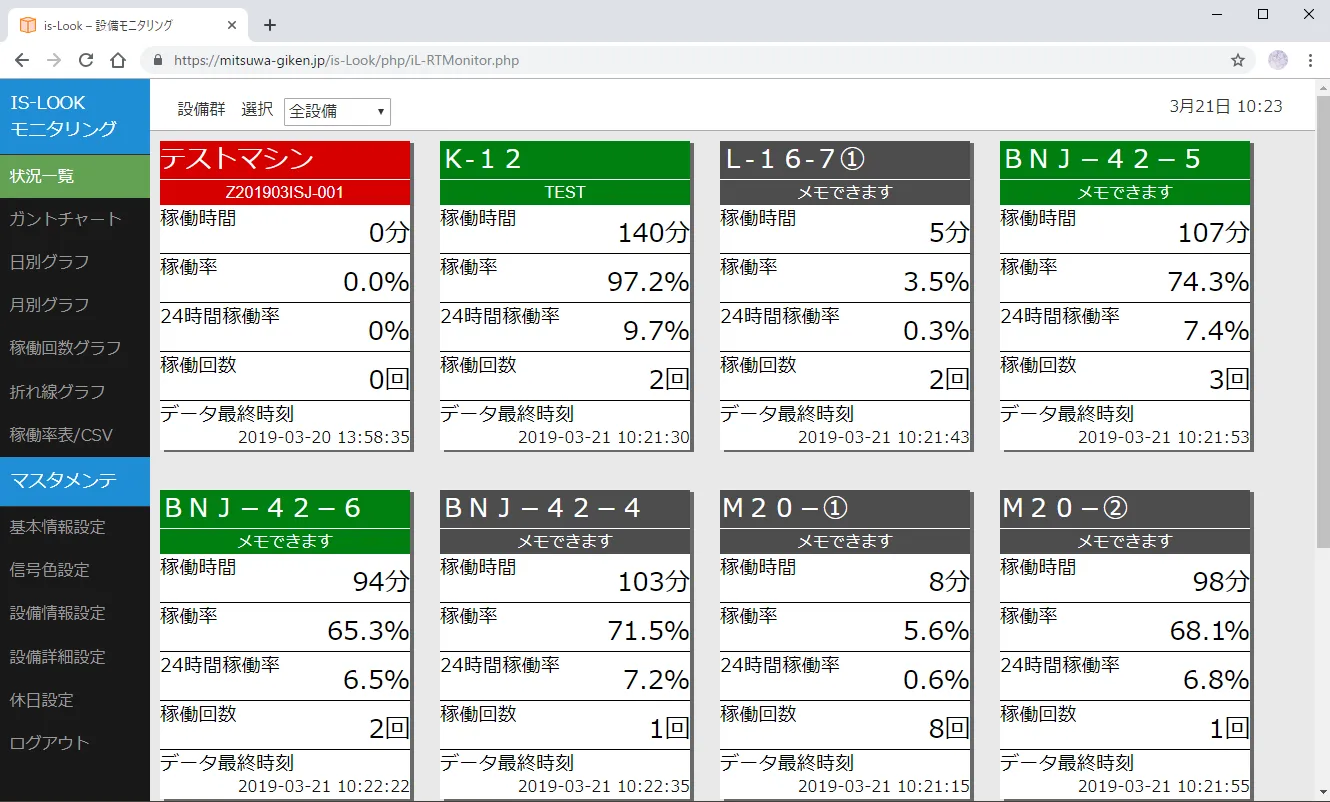Click the 74.3% value on BNJ-42-5
The height and width of the screenshot is (802, 1330).
[1208, 282]
